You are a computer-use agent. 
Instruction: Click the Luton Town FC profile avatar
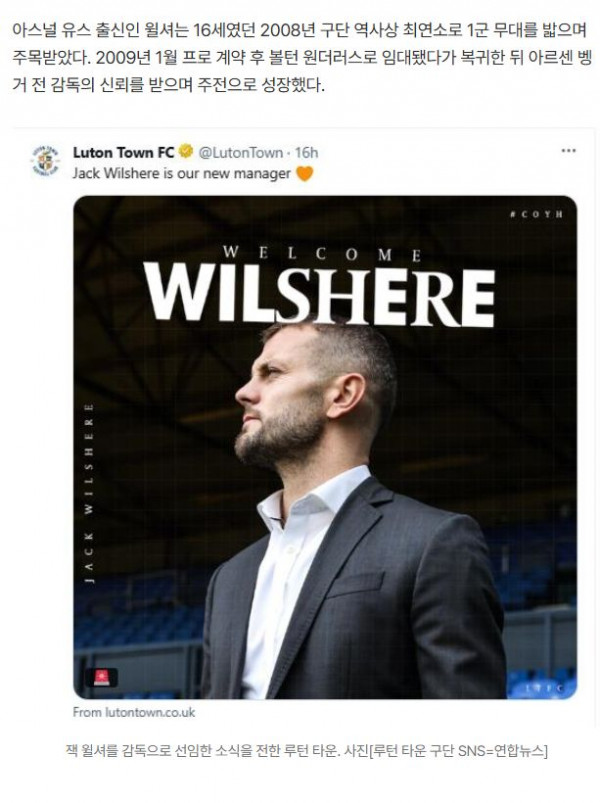pyautogui.click(x=45, y=161)
